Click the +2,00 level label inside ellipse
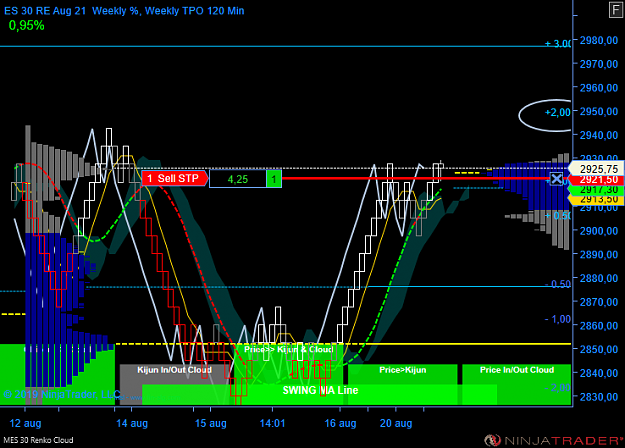This screenshot has height=448, width=625. (558, 112)
